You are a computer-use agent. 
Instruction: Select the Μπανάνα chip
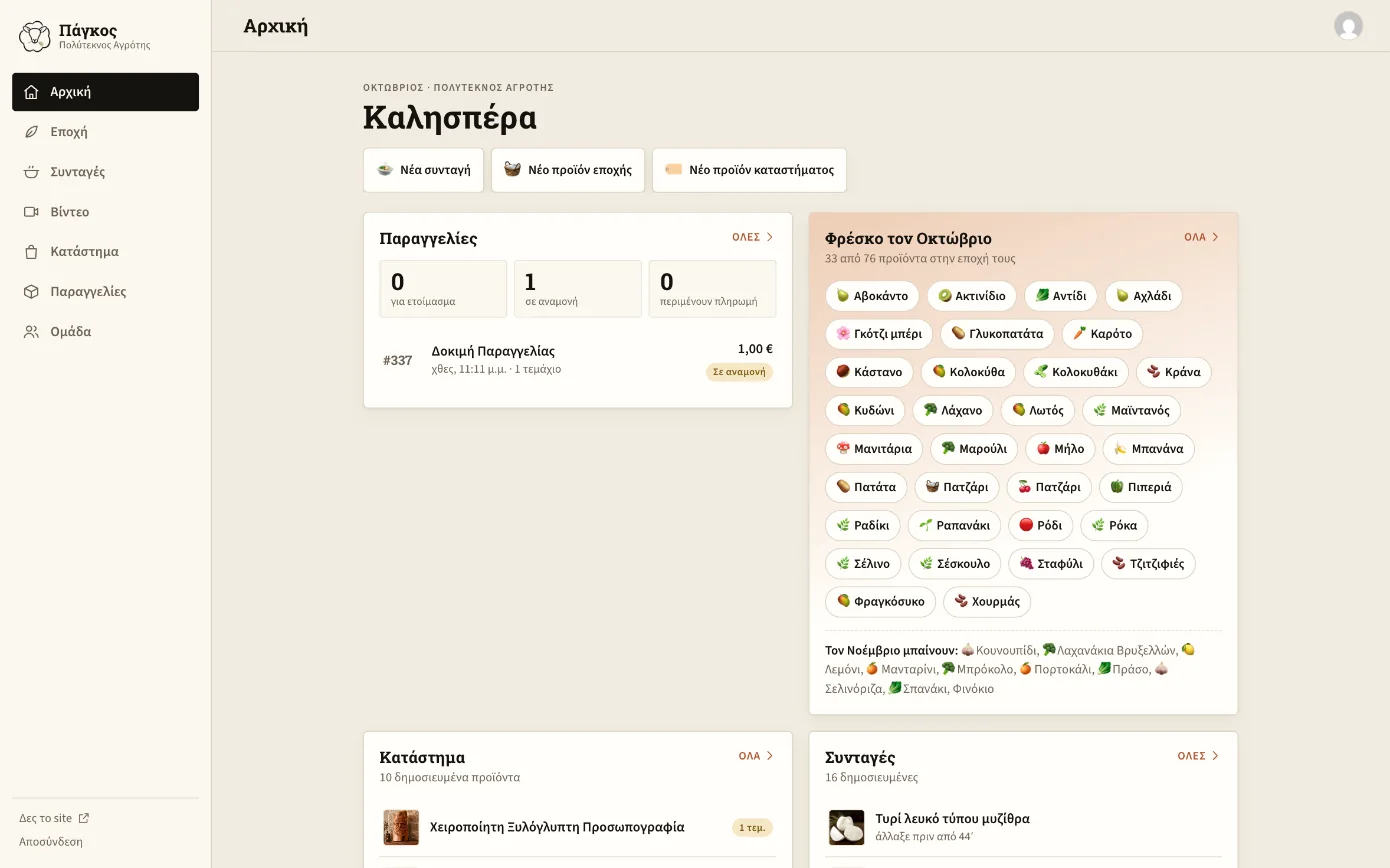[1148, 449]
